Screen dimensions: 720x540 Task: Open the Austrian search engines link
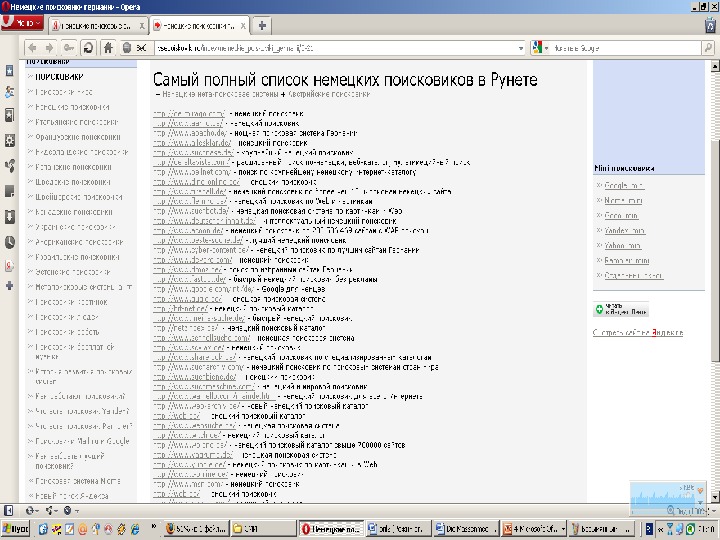tap(329, 94)
